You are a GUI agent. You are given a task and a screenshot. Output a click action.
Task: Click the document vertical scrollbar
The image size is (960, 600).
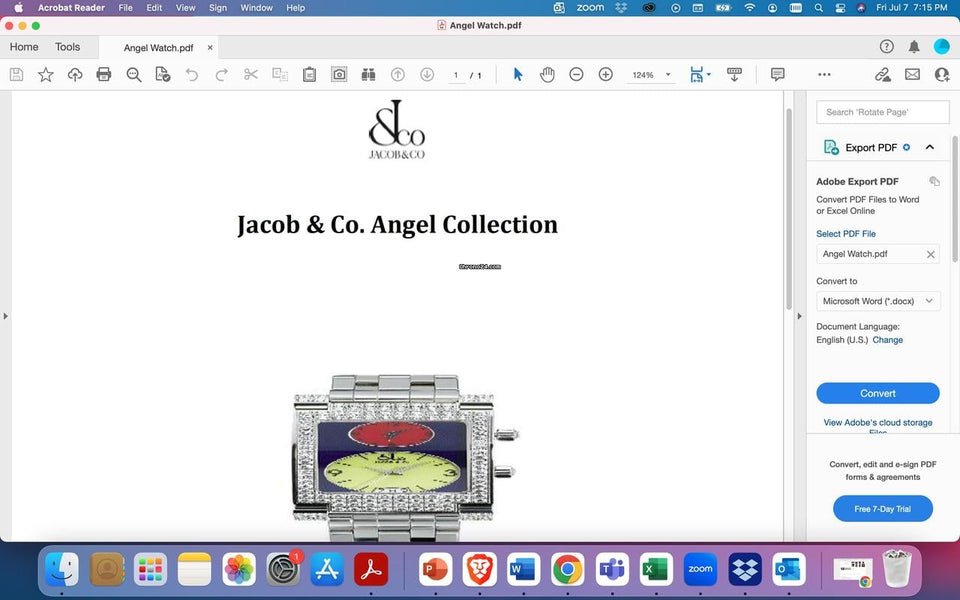click(789, 208)
